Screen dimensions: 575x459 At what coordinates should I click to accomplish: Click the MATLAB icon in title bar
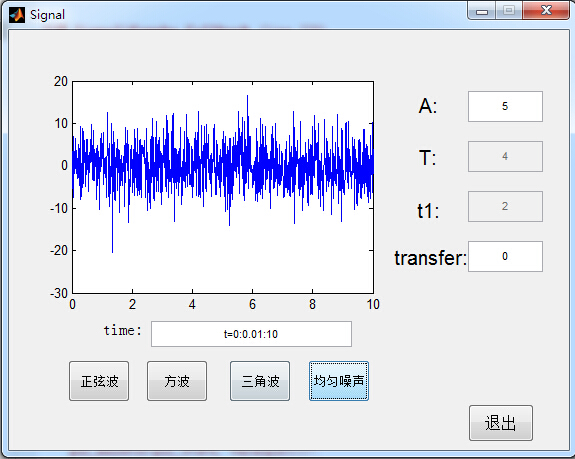(17, 15)
